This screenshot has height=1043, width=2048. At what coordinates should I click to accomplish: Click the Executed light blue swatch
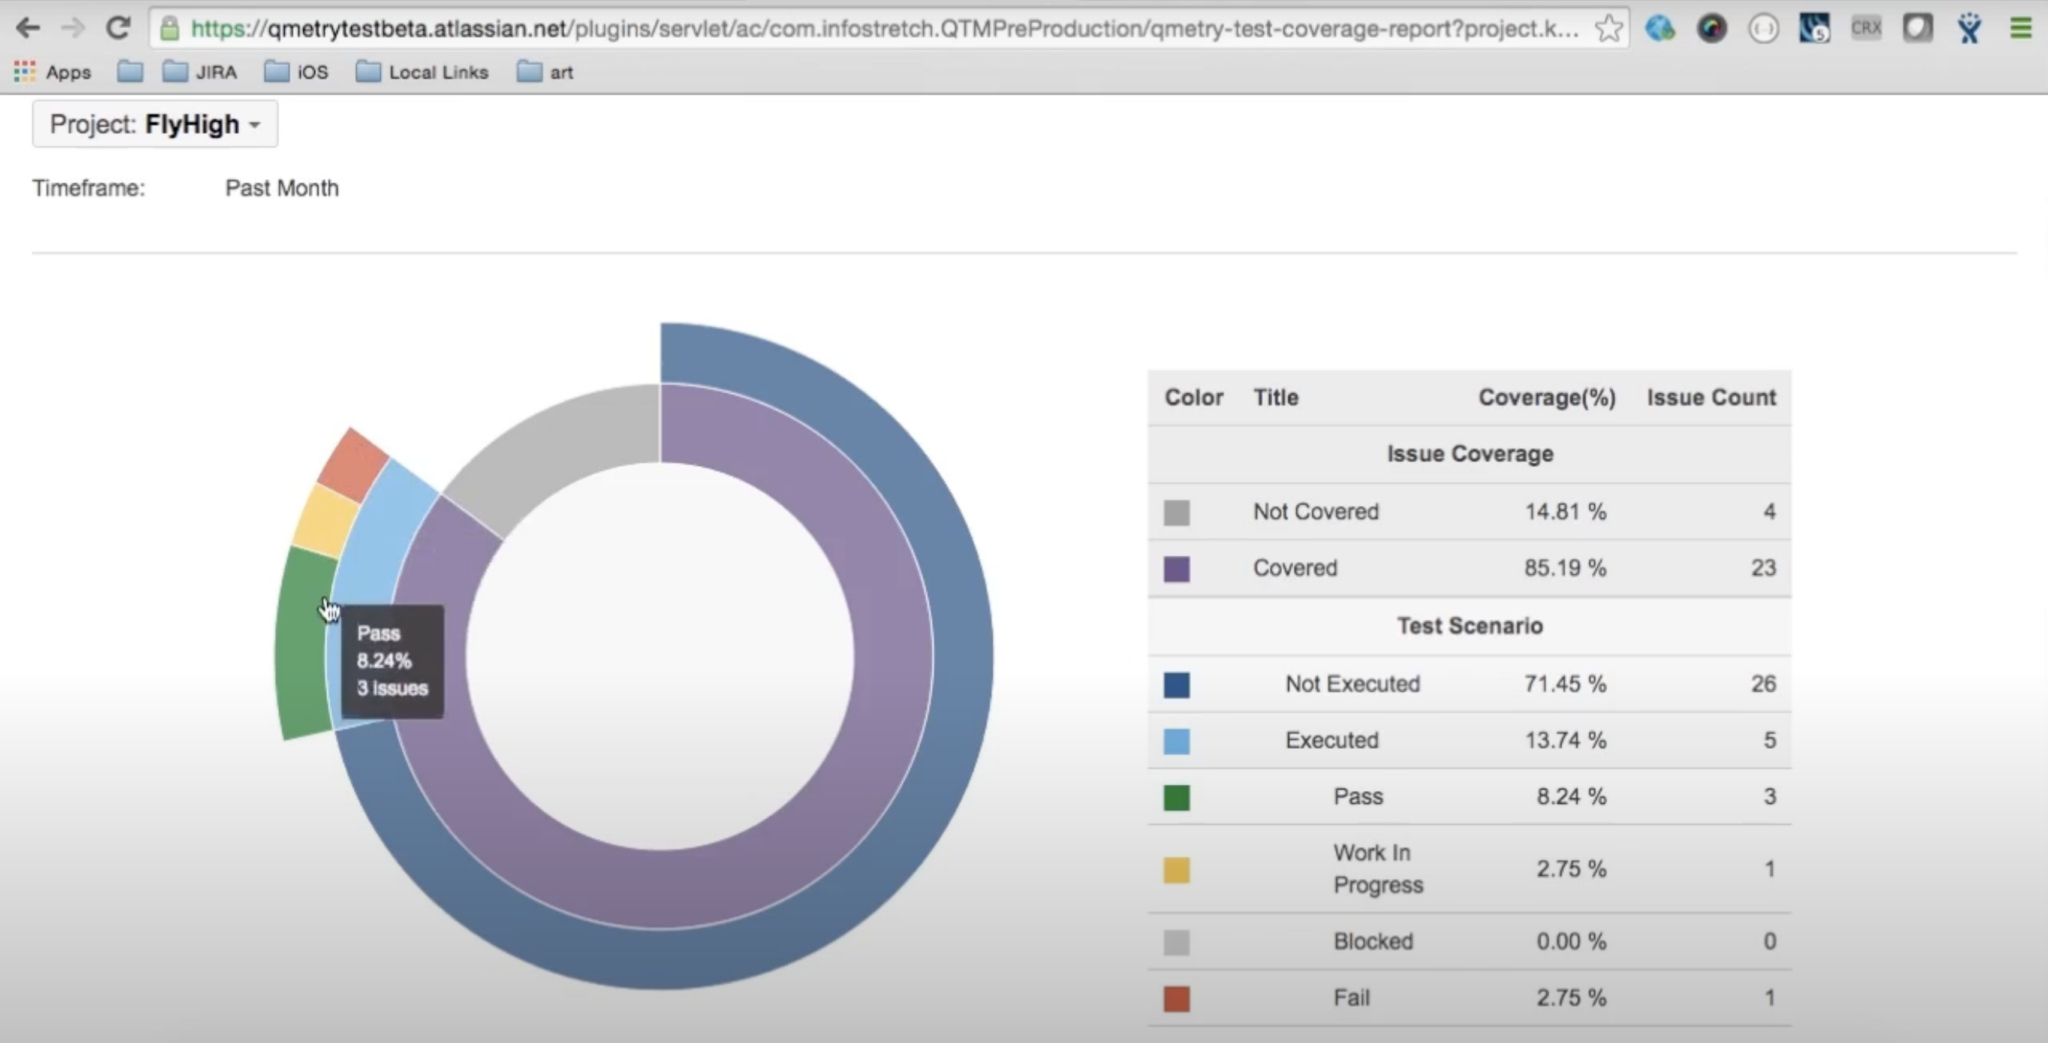point(1177,741)
